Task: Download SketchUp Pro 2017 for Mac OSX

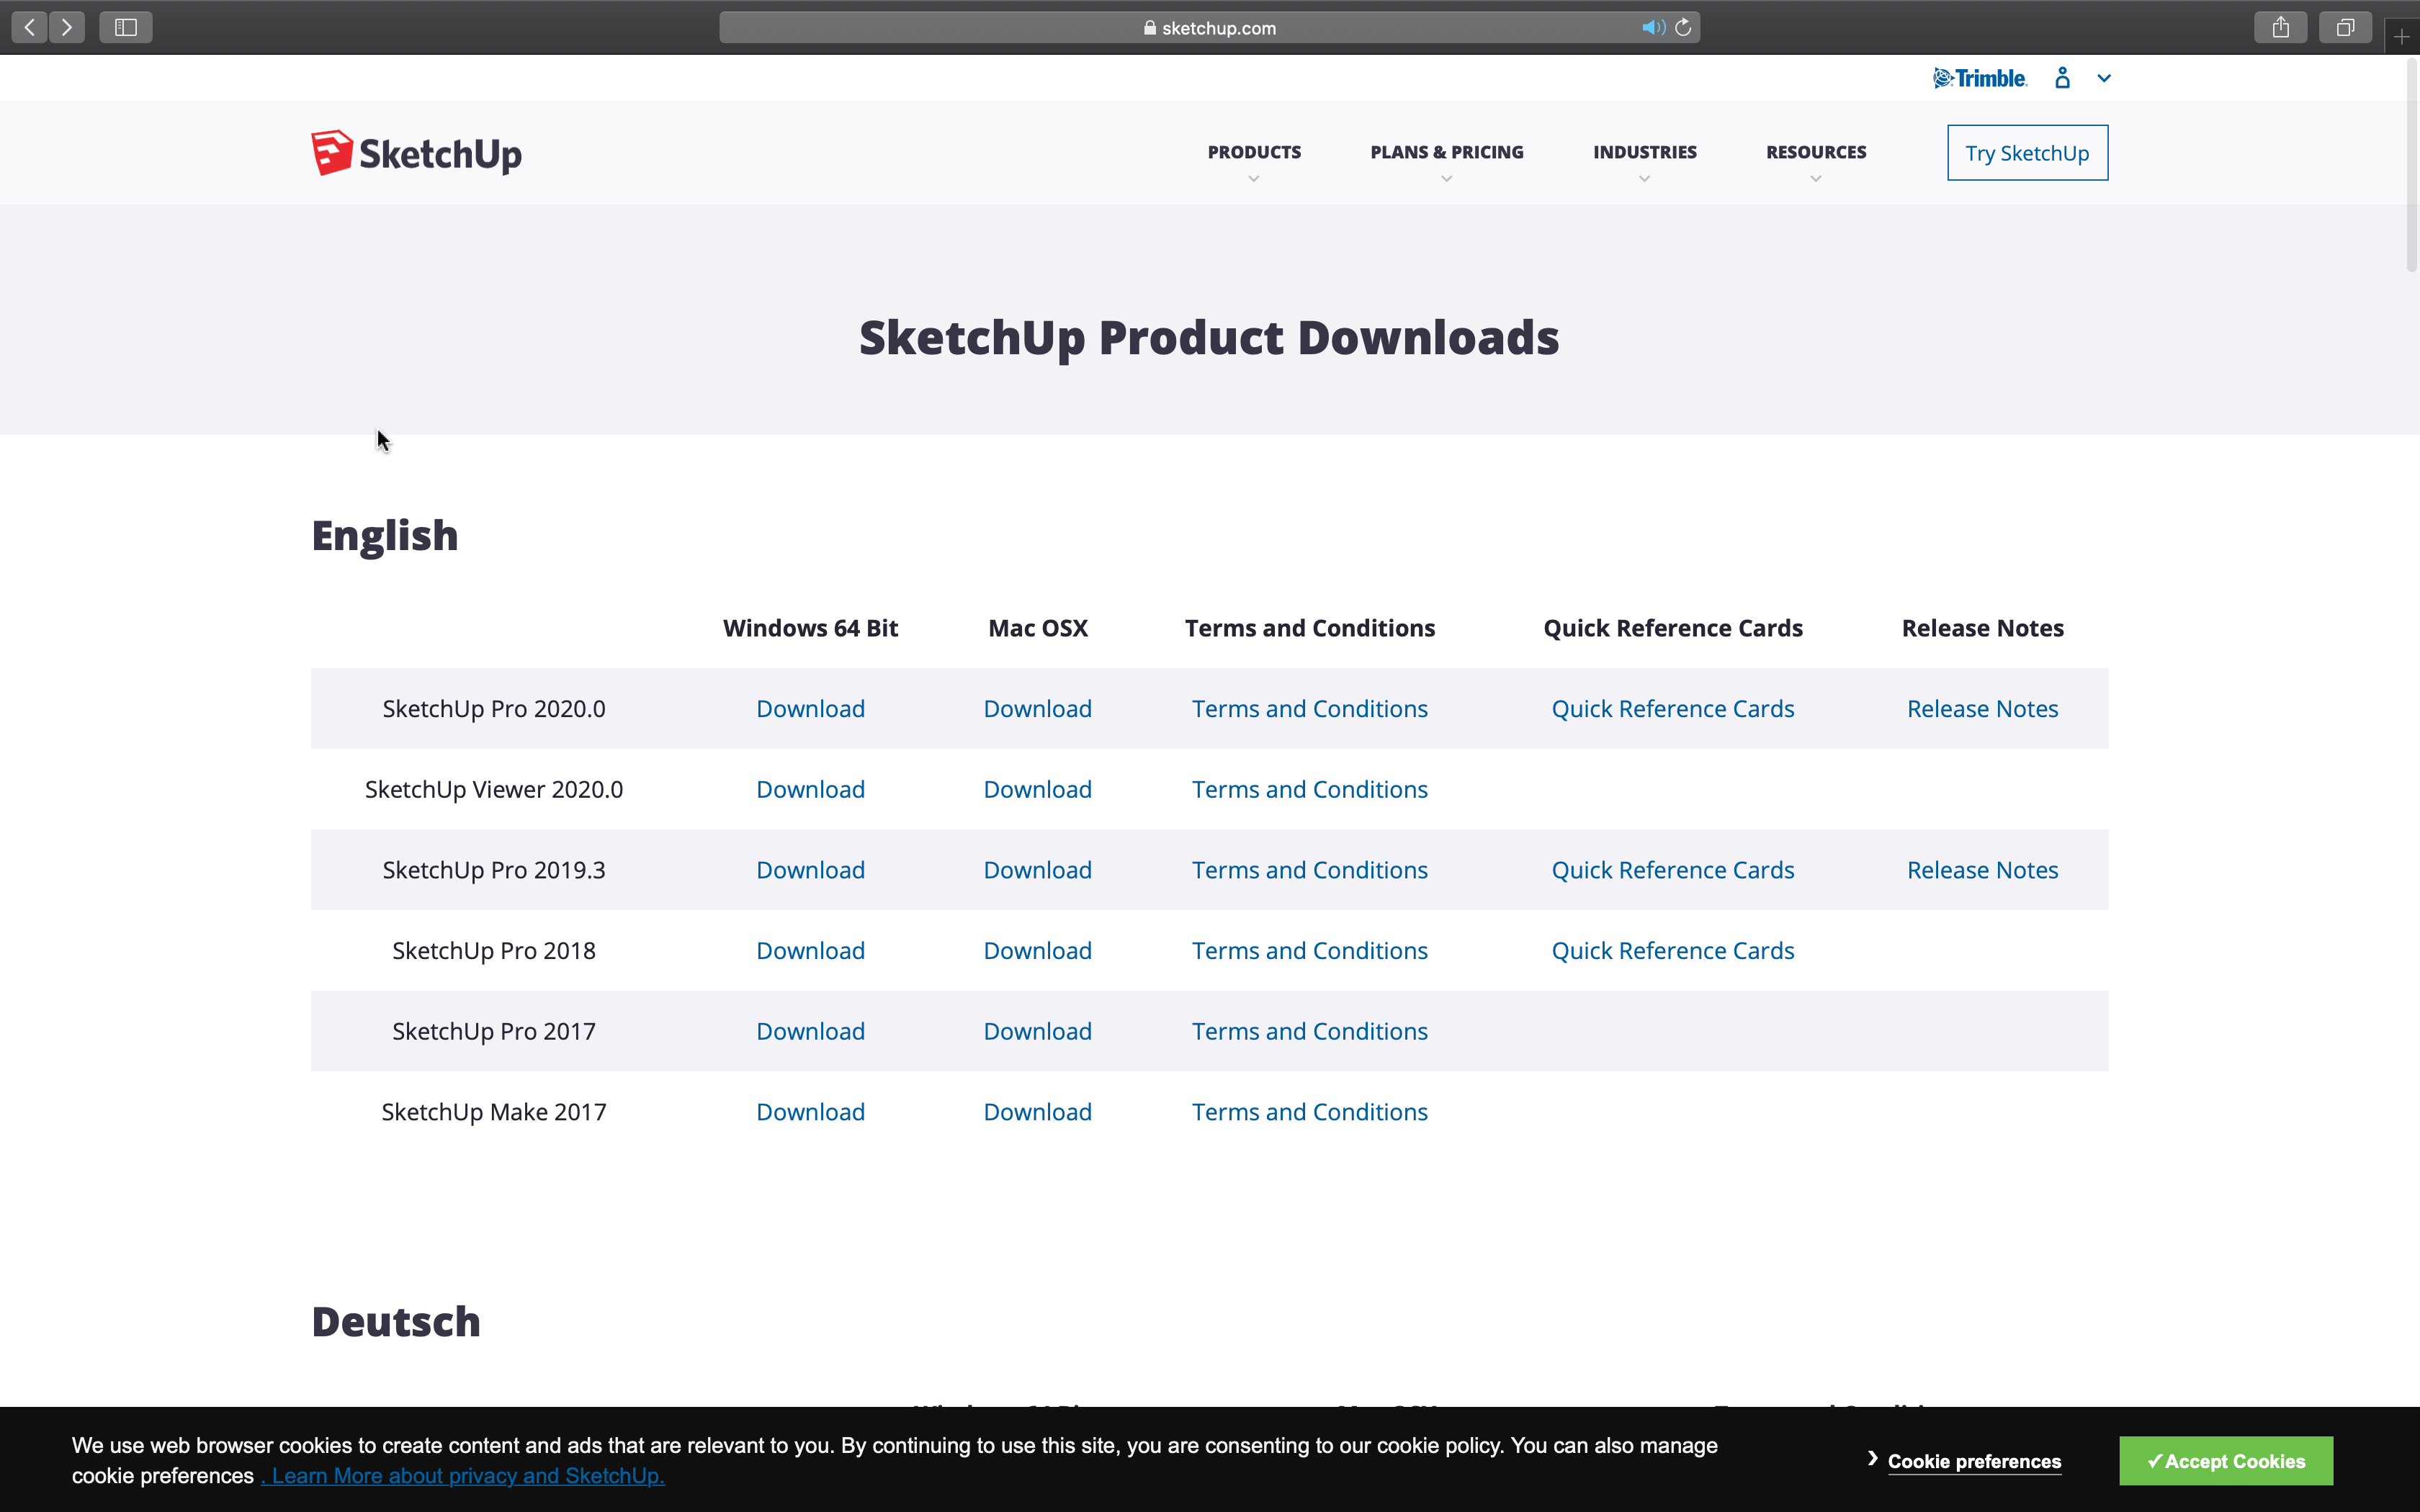Action: (1038, 1032)
